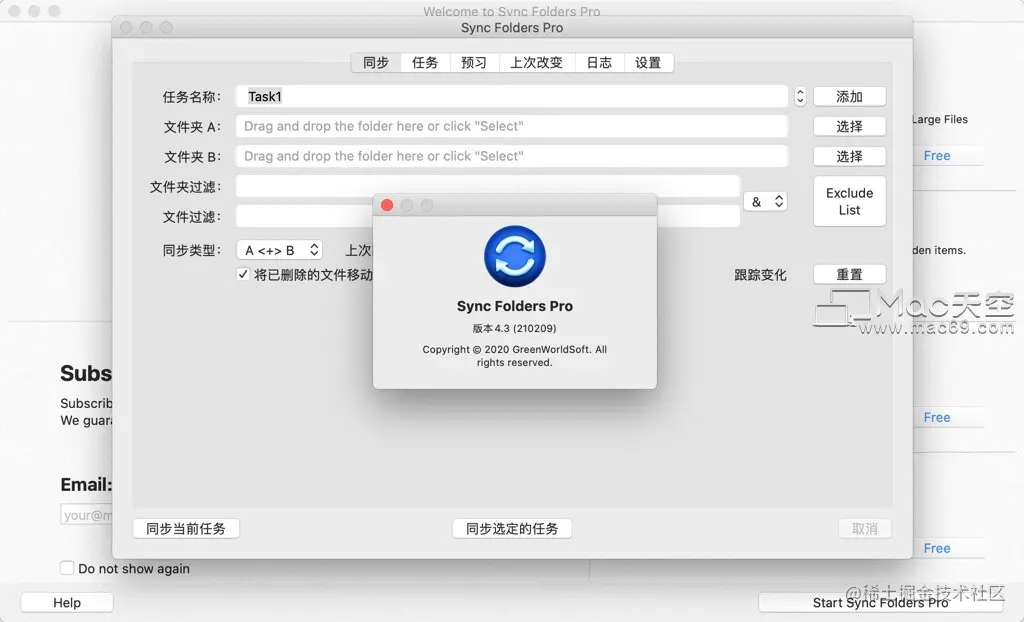Viewport: 1024px width, 622px height.
Task: Click the 文件夹 A path field
Action: 511,126
